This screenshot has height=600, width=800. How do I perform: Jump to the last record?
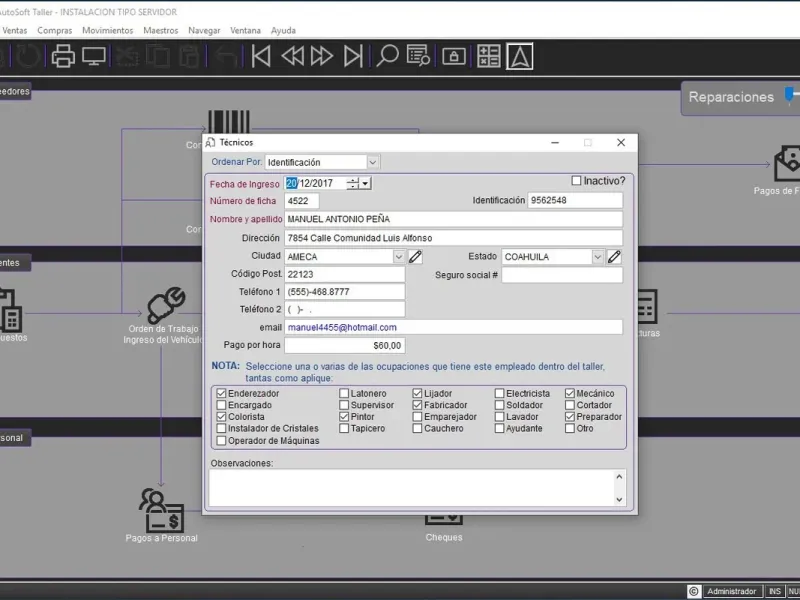tap(353, 56)
